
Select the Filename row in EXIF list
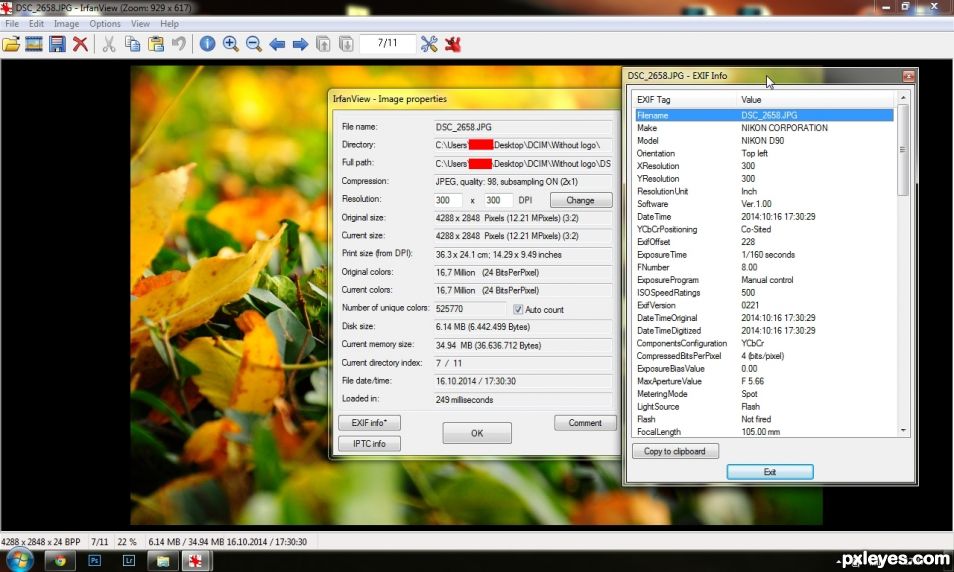(x=764, y=115)
